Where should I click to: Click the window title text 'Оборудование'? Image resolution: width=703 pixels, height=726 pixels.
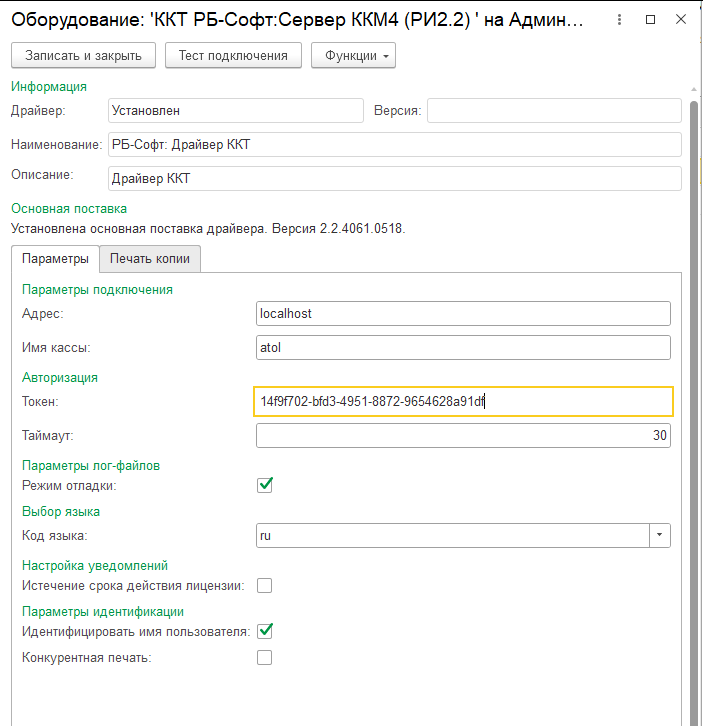(78, 20)
